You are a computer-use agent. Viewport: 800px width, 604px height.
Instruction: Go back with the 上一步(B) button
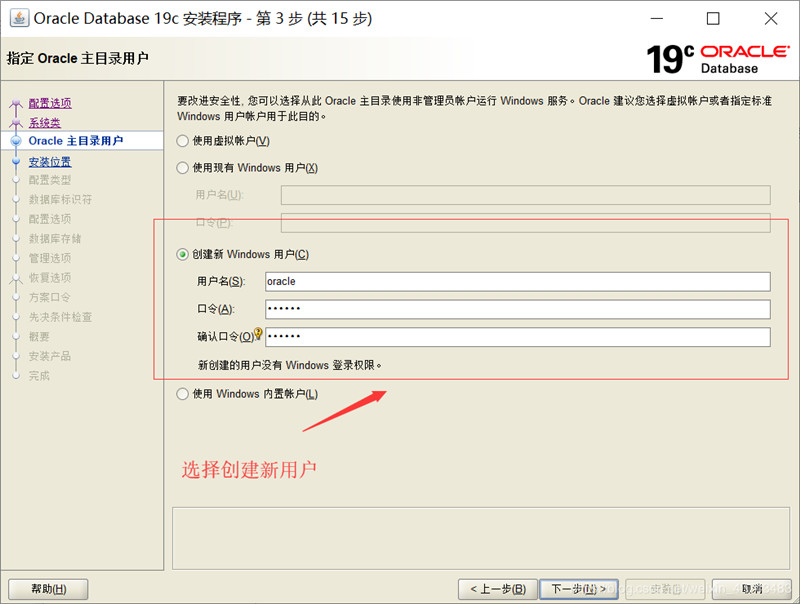(x=498, y=589)
